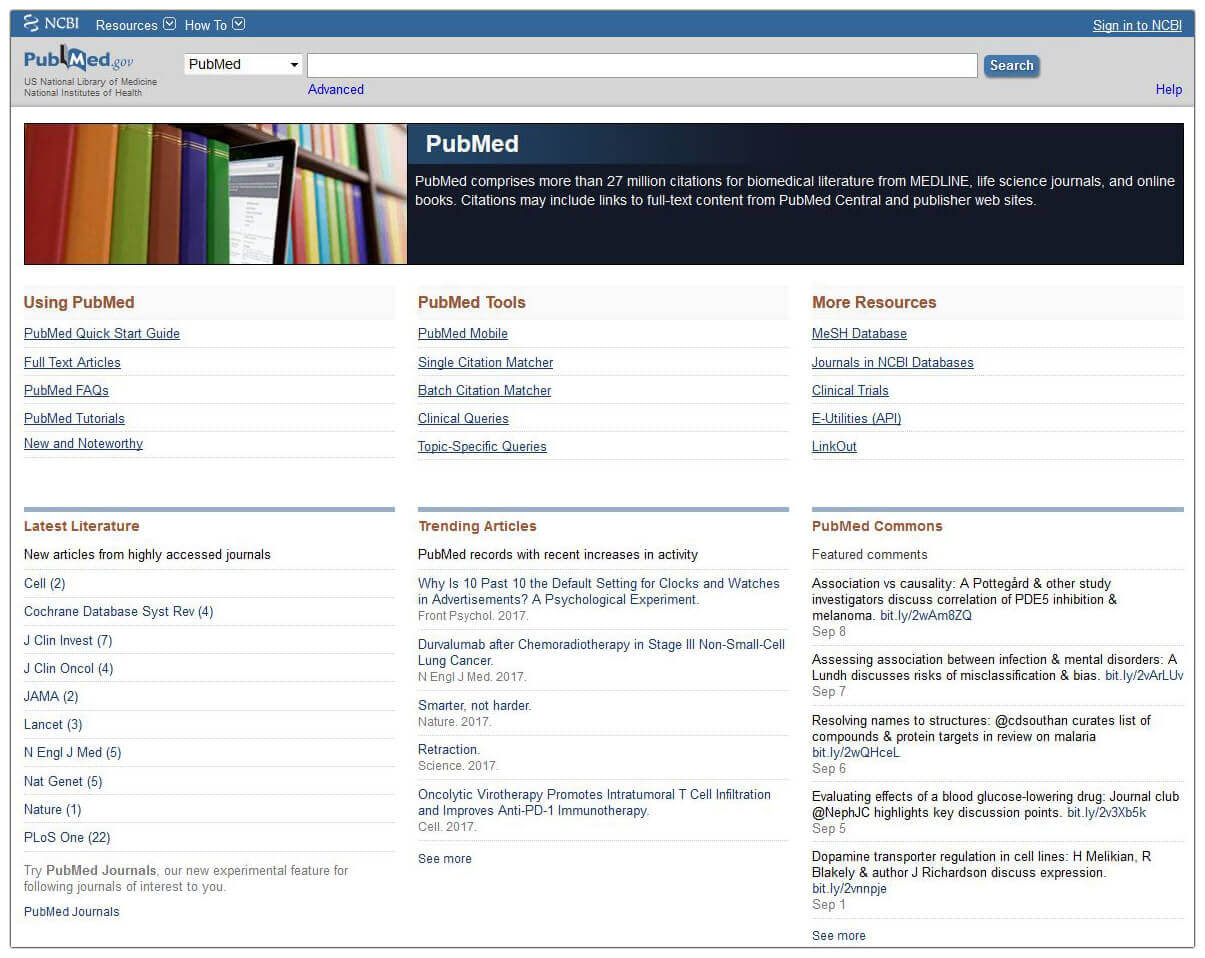Select J Clin Oncol (4)
This screenshot has height=958, width=1205.
tap(68, 669)
